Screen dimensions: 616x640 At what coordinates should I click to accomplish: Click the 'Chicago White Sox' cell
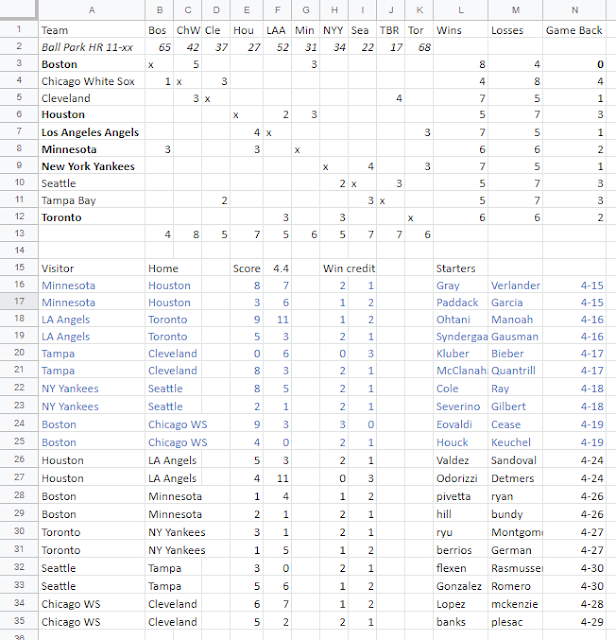(x=92, y=81)
